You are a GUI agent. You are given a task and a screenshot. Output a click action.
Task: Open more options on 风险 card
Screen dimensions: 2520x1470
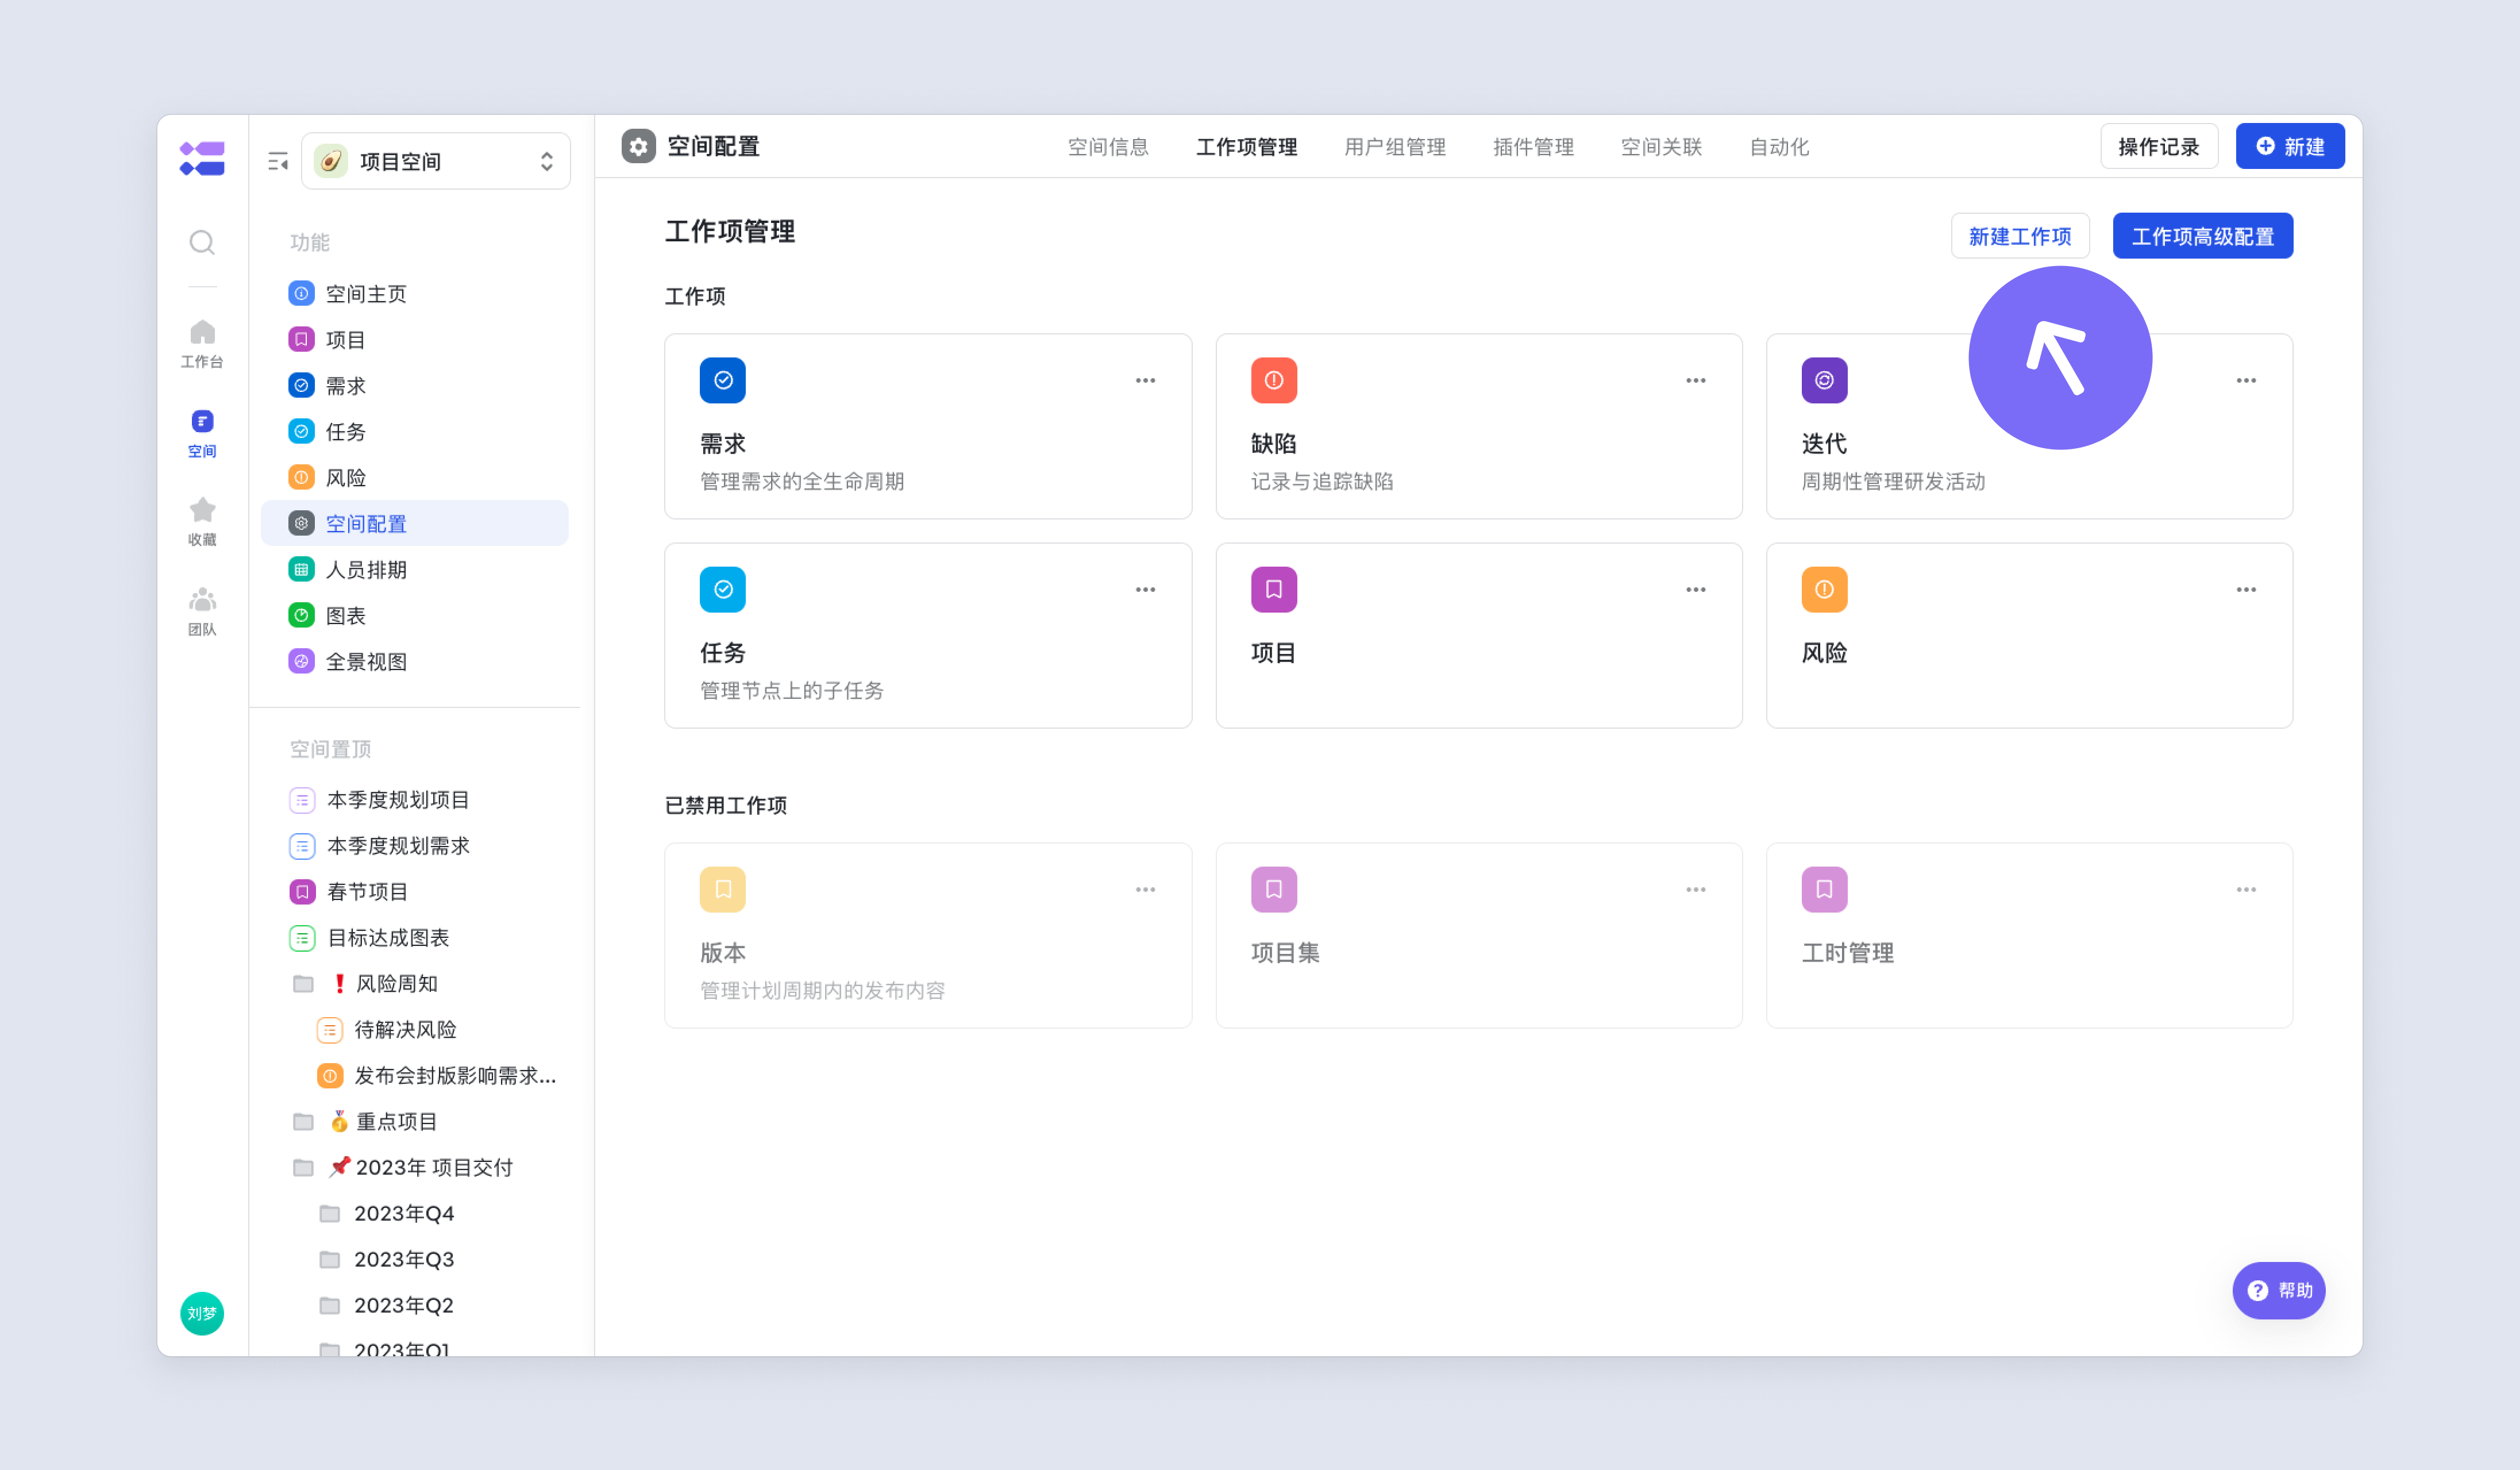(2246, 590)
